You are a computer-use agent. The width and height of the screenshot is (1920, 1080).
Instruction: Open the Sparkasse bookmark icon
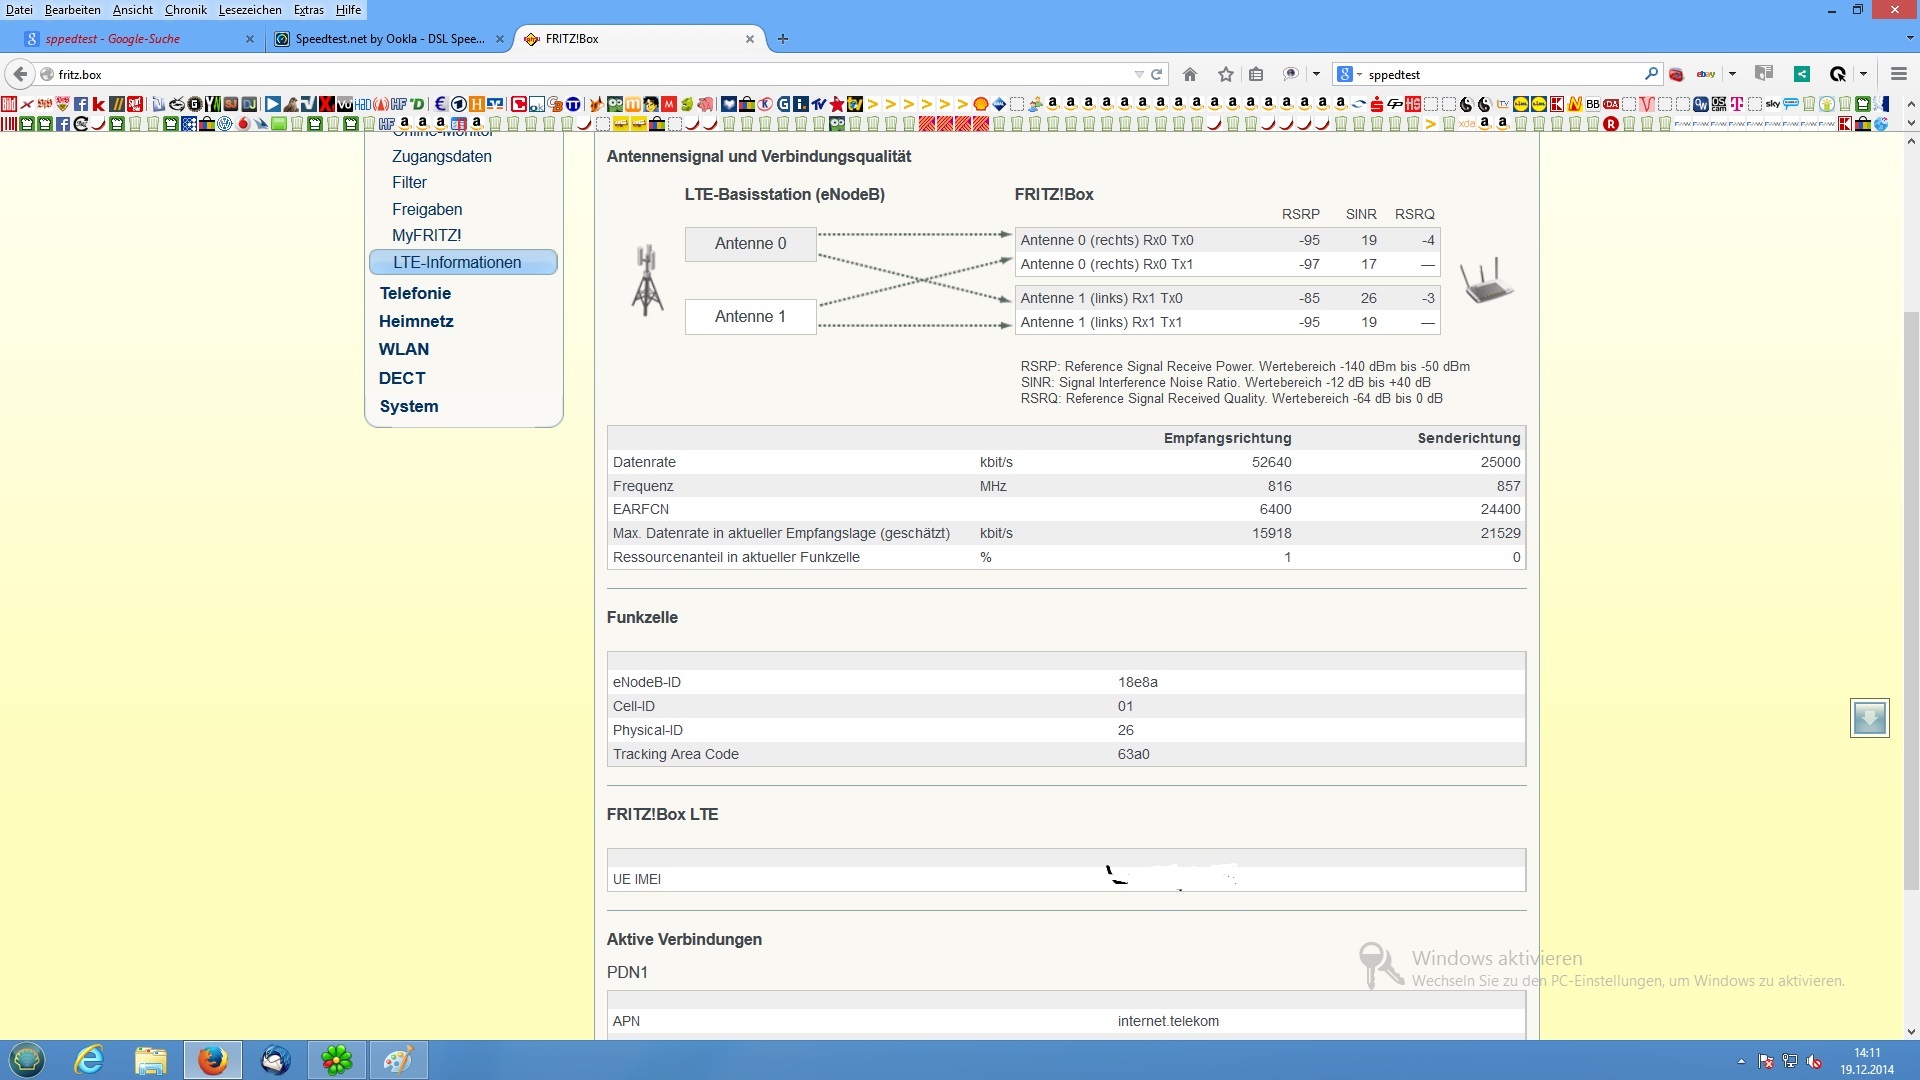1376,104
